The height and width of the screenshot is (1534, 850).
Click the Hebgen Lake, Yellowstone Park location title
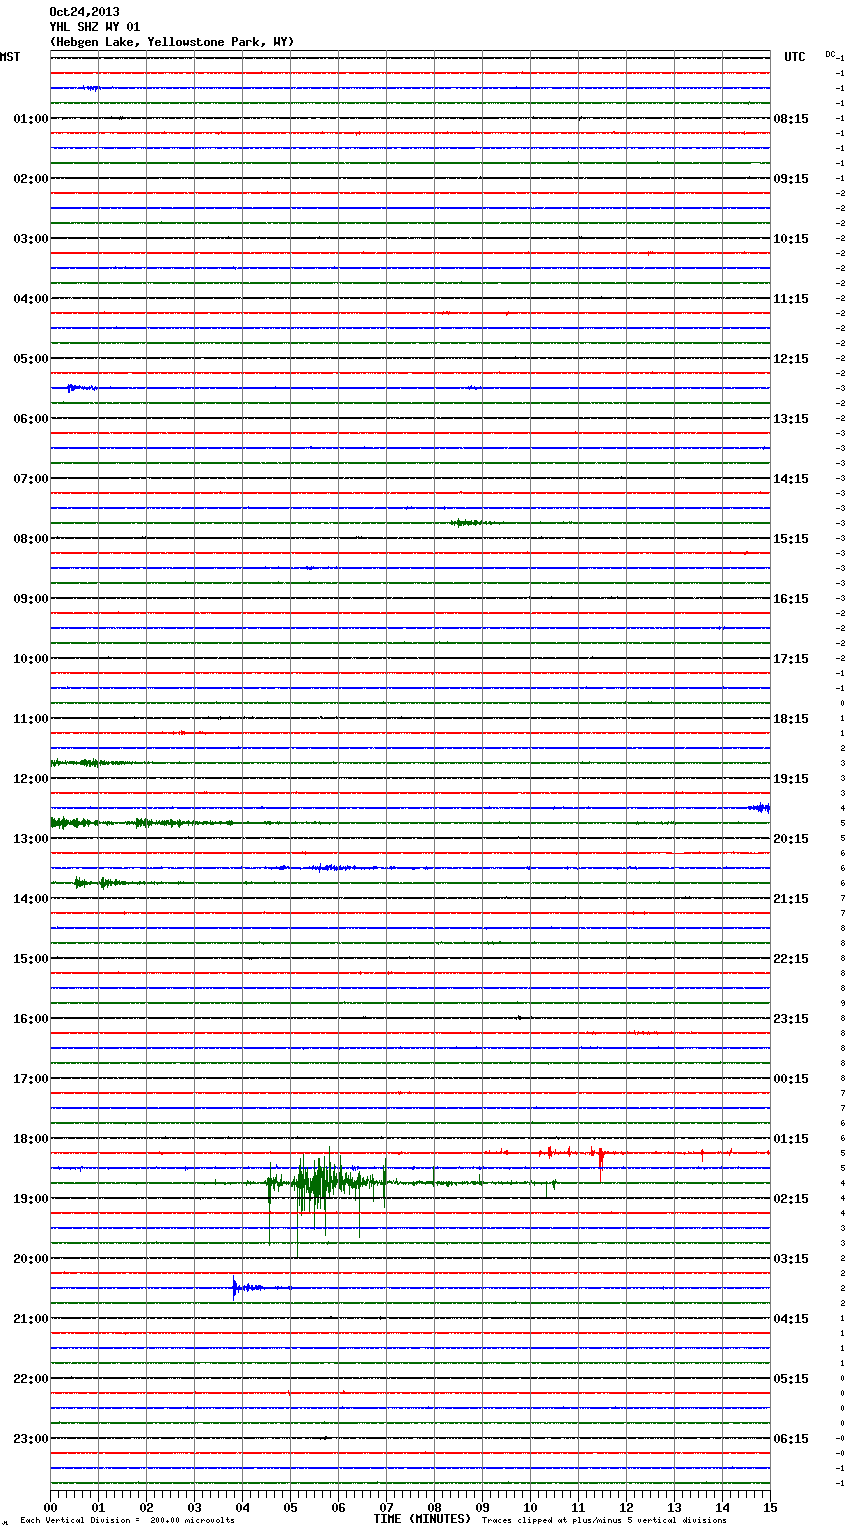pos(172,42)
